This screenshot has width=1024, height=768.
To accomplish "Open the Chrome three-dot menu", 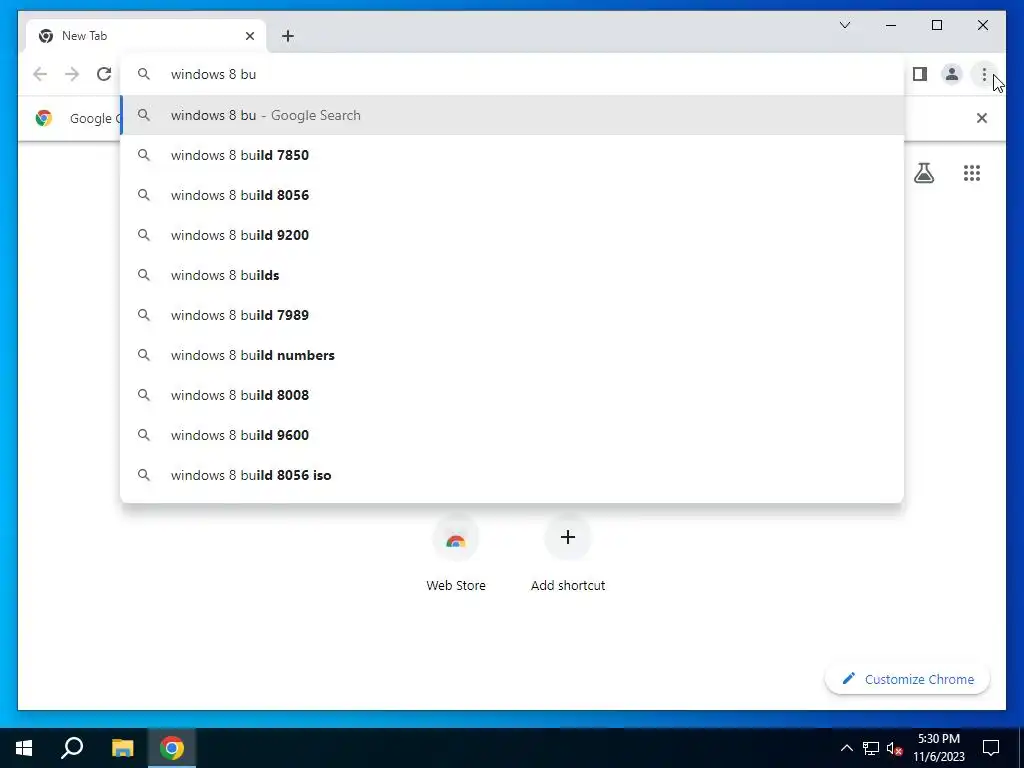I will [x=984, y=74].
